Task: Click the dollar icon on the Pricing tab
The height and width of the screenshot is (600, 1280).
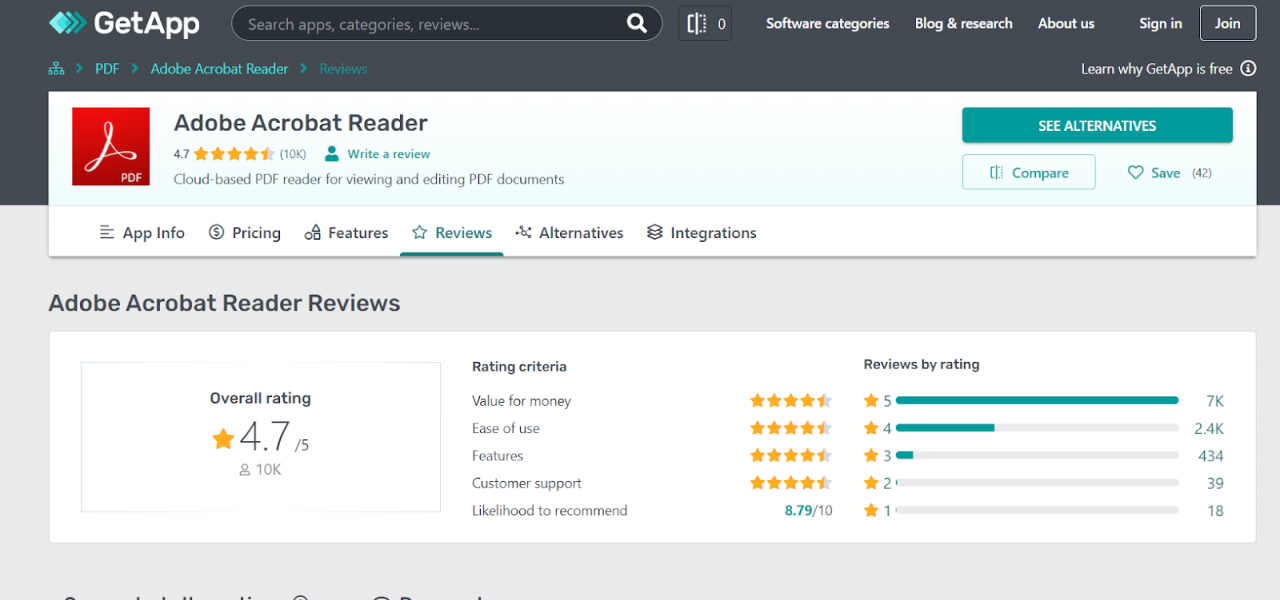Action: [216, 232]
